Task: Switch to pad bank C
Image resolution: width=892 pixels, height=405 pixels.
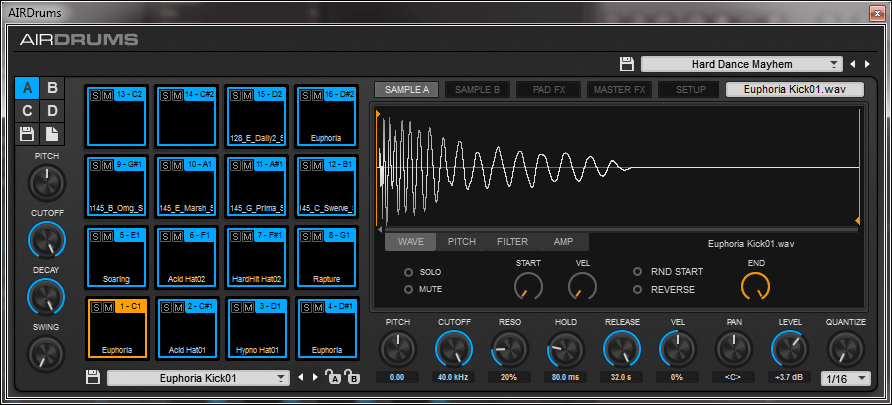Action: (x=27, y=111)
